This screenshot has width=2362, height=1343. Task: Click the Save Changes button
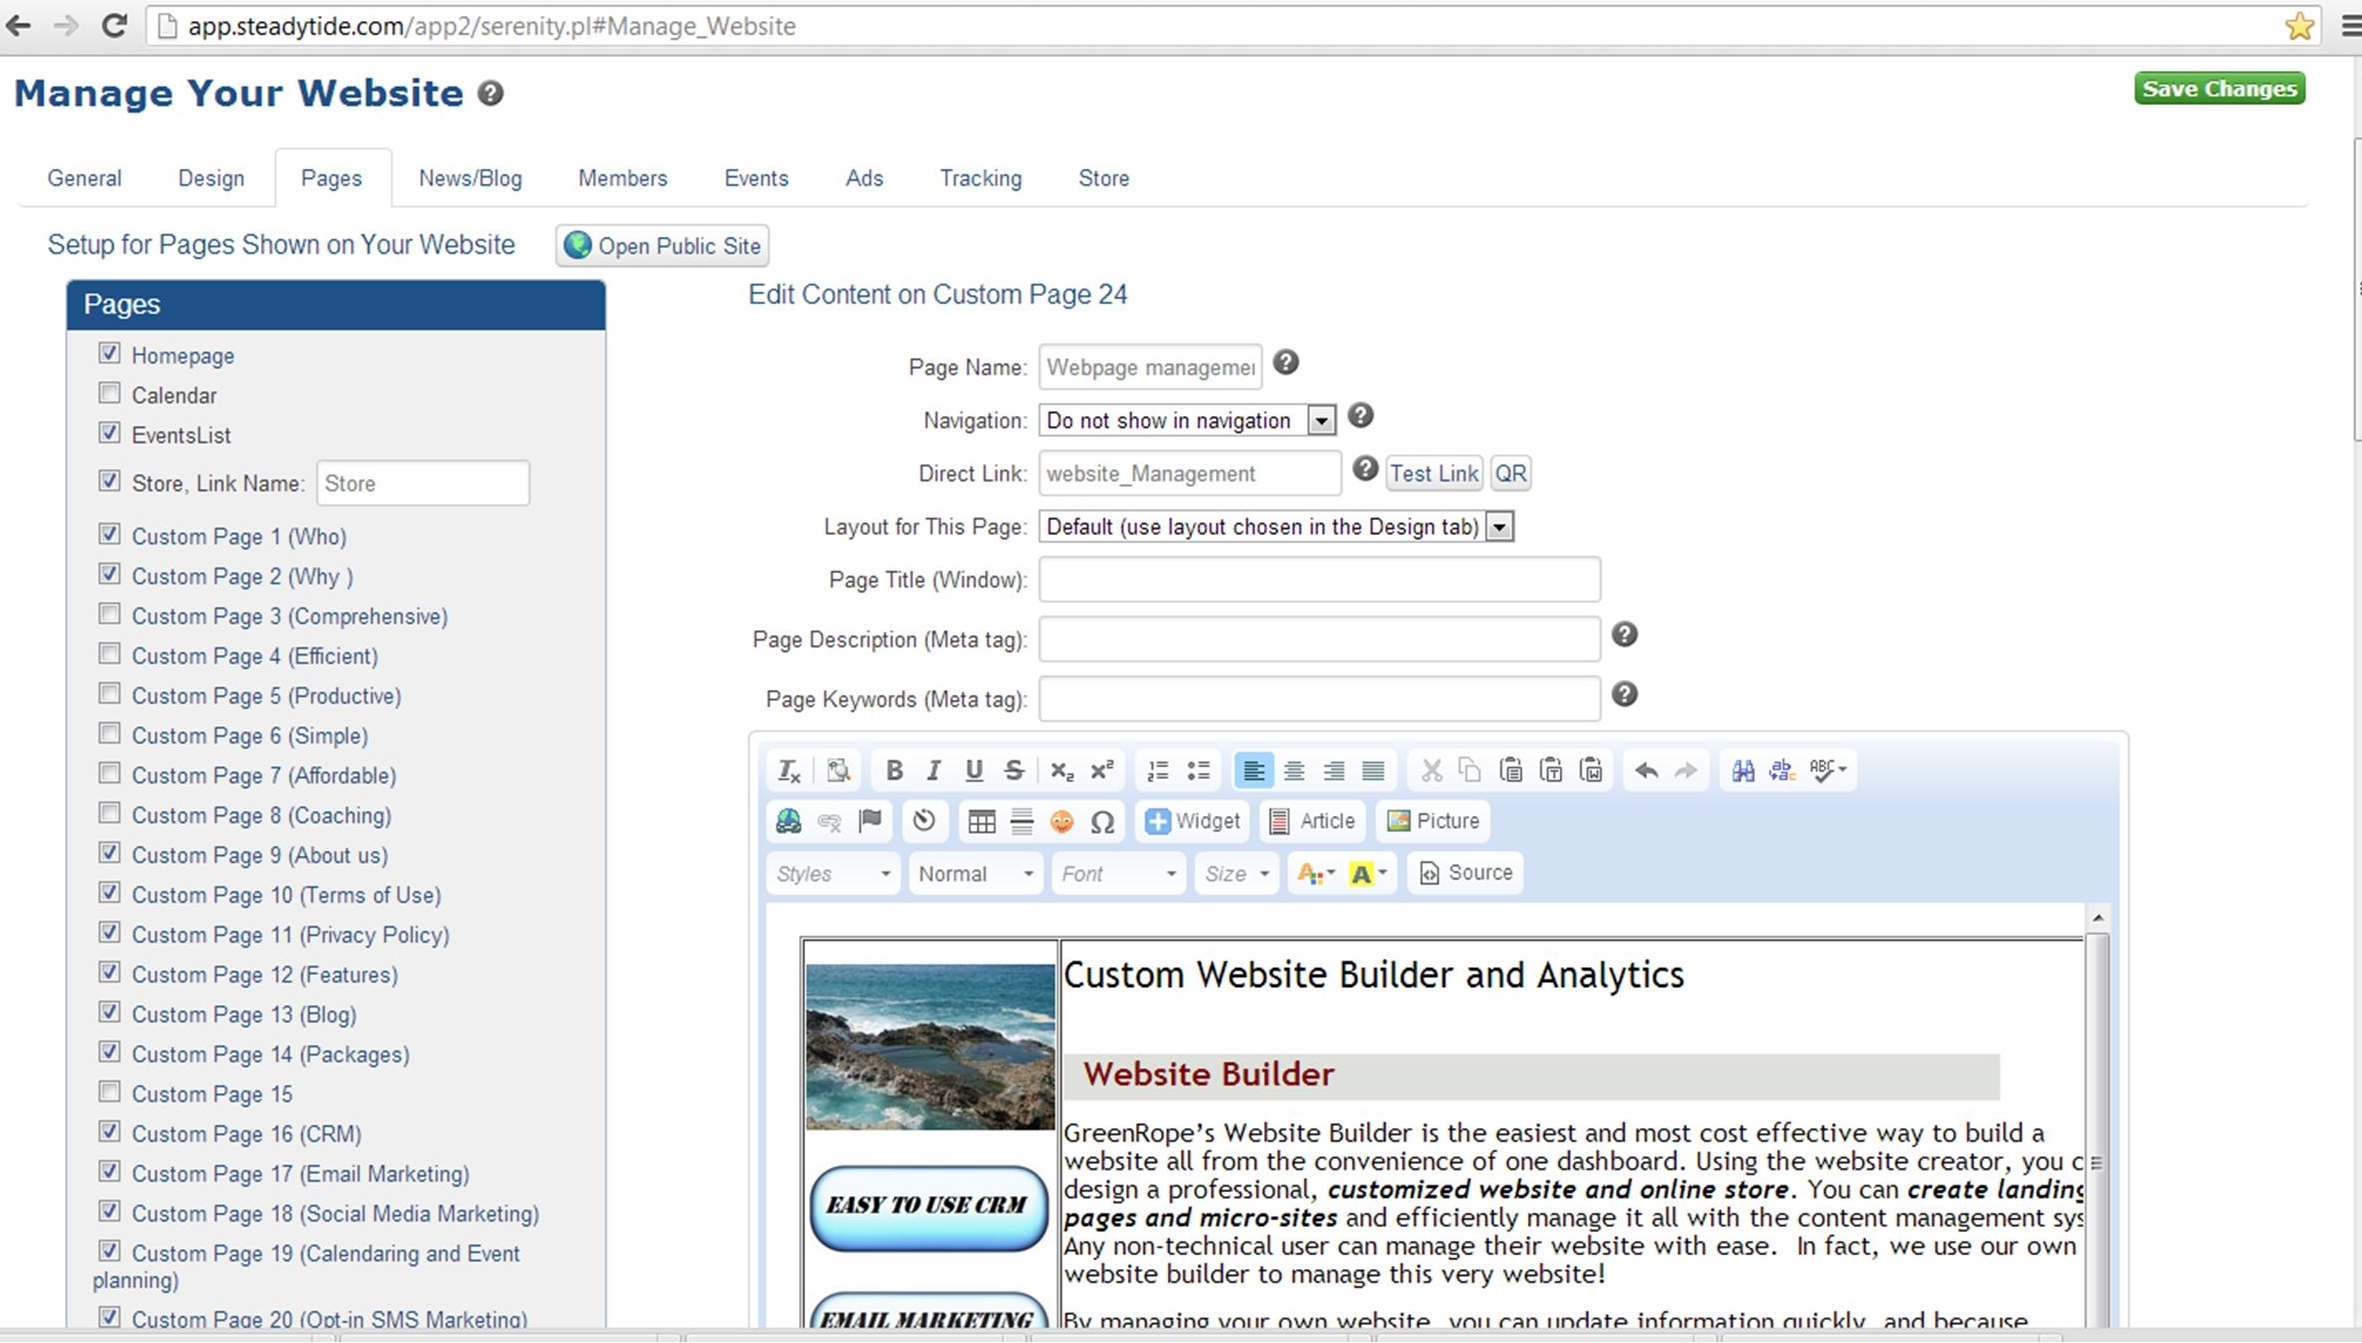[x=2219, y=88]
